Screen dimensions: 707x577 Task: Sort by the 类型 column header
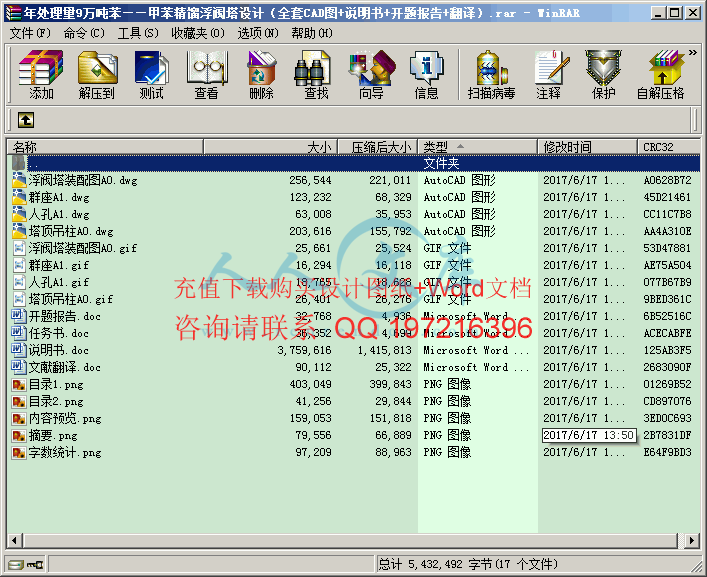(478, 147)
